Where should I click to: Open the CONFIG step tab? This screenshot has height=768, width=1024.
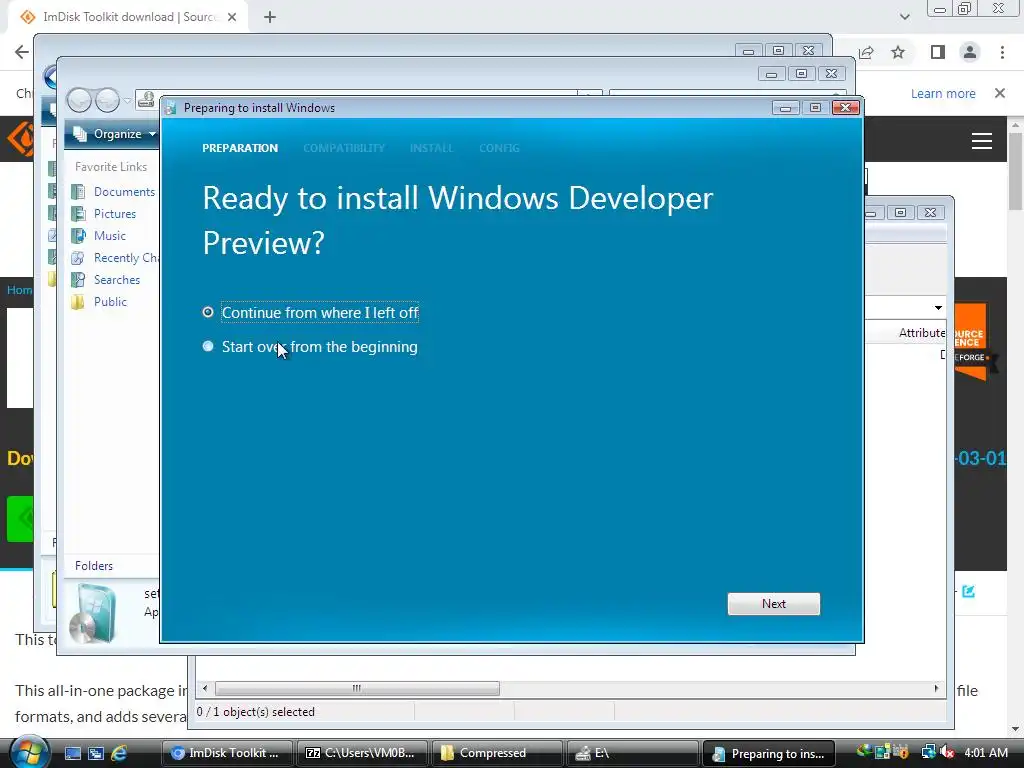tap(499, 148)
